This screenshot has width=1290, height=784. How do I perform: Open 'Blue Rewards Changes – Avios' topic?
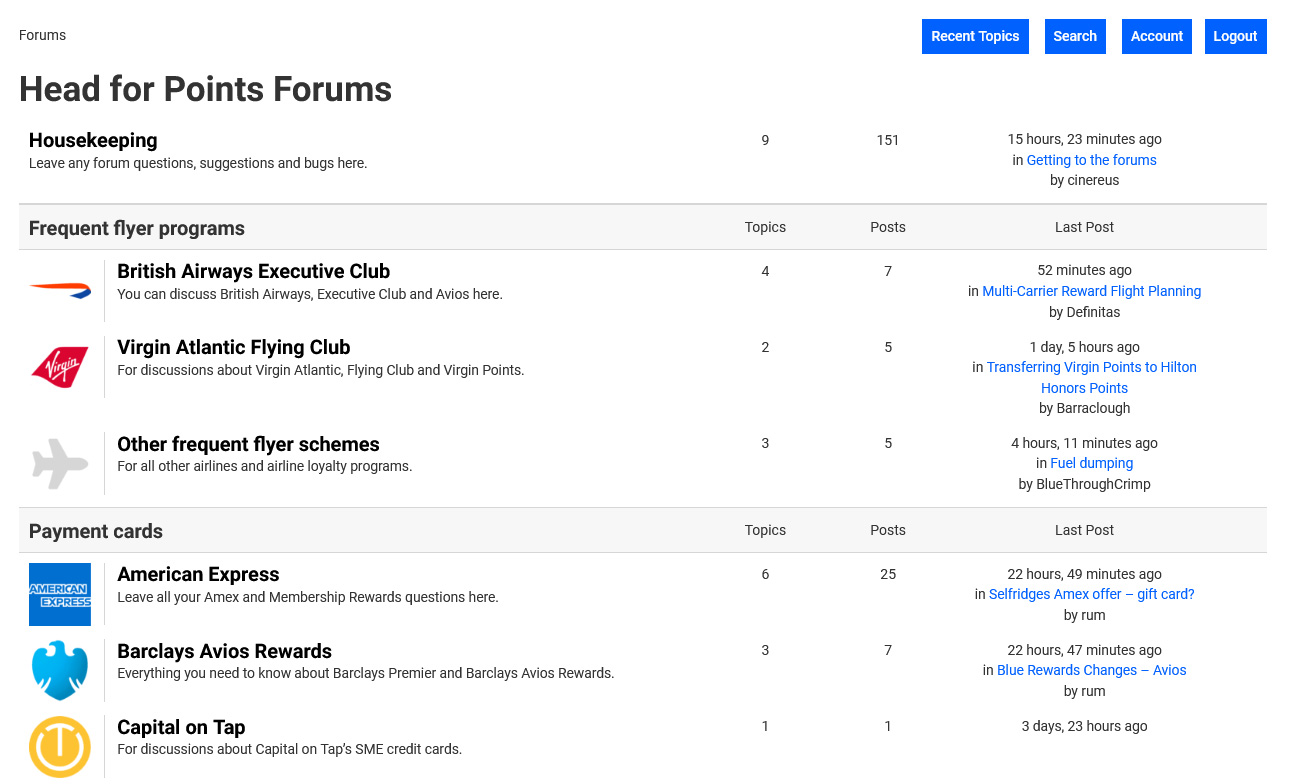click(x=1091, y=670)
